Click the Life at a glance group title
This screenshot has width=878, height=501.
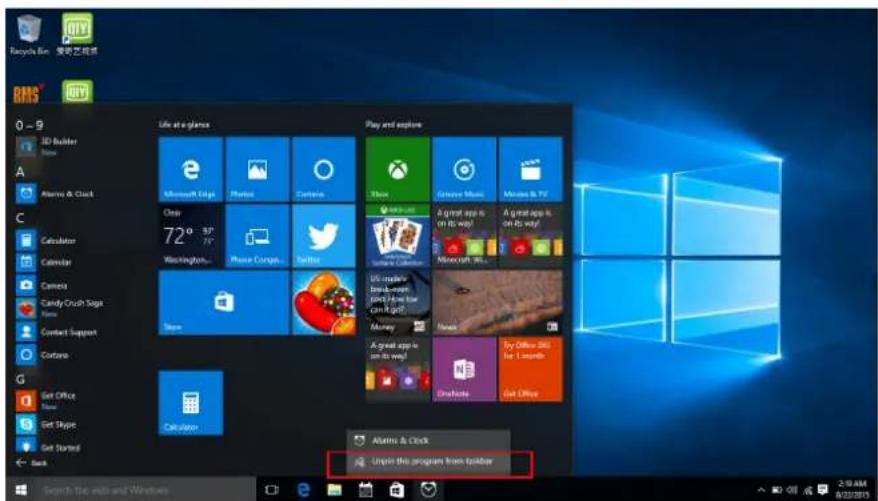[184, 124]
